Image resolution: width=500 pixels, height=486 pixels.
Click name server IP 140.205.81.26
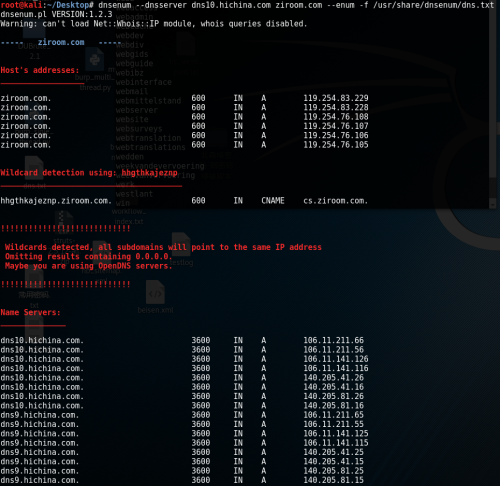pos(333,396)
